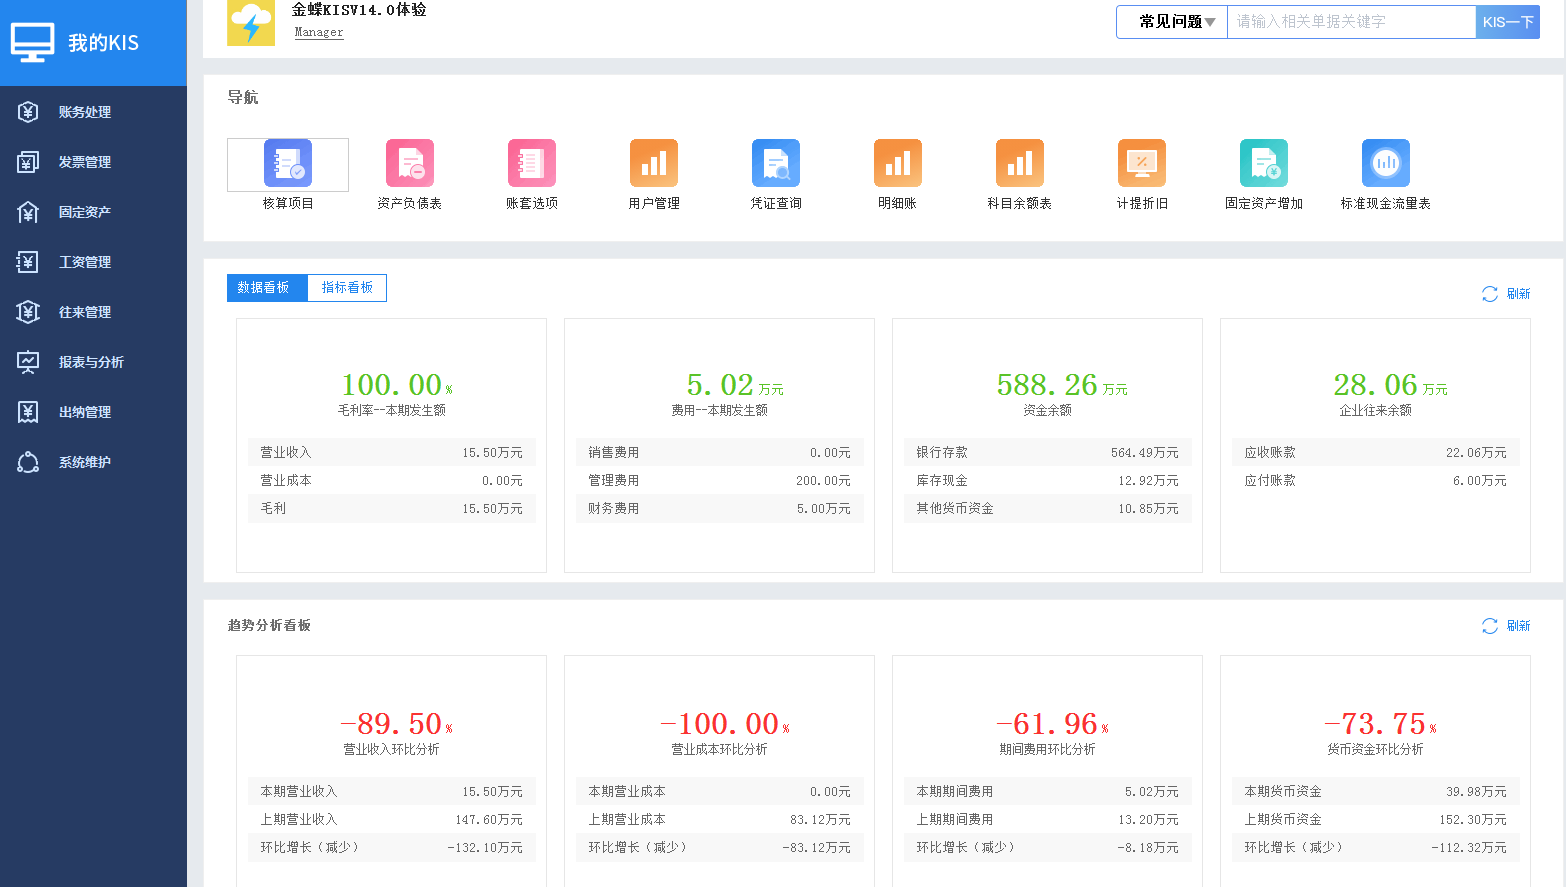Image resolution: width=1566 pixels, height=887 pixels.
Task: Select the 应收账款 22.06万元 row
Action: (x=1375, y=453)
